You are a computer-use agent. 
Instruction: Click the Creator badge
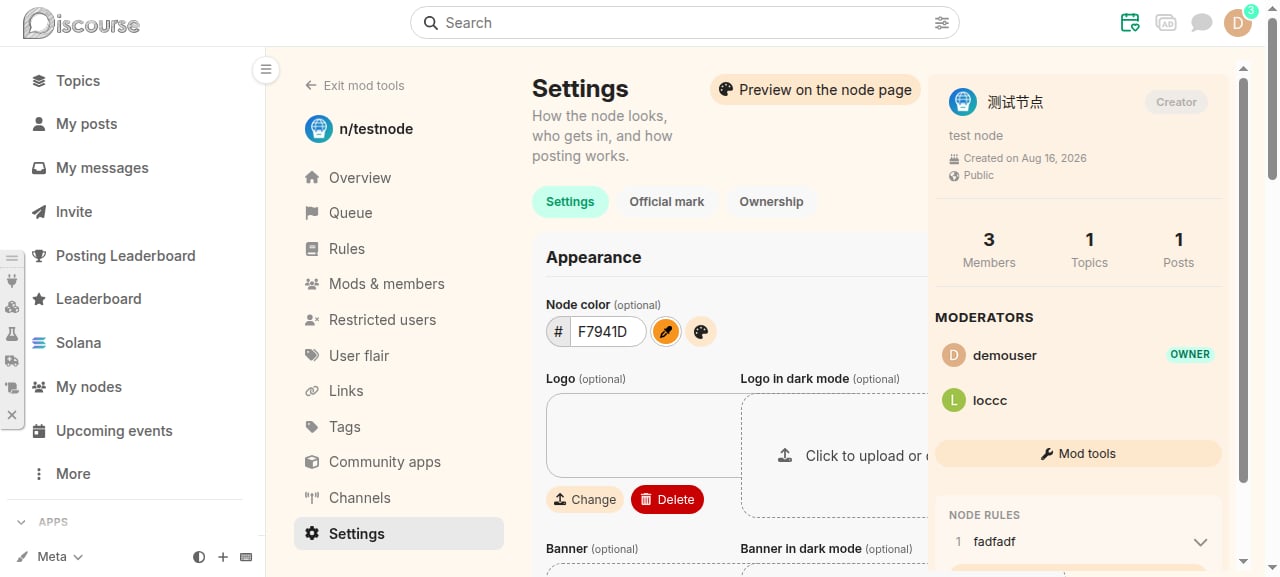pyautogui.click(x=1176, y=102)
